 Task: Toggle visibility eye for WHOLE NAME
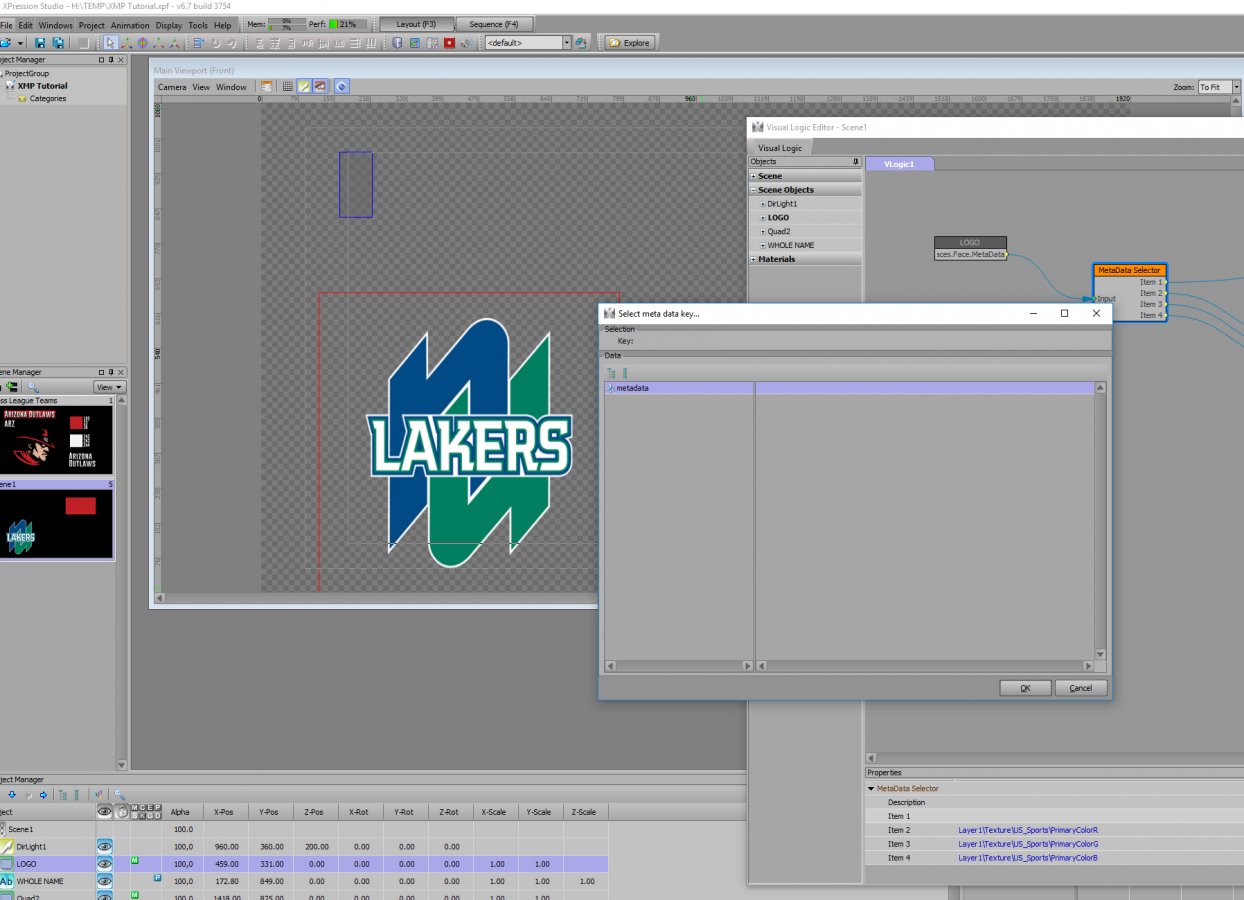[x=104, y=881]
